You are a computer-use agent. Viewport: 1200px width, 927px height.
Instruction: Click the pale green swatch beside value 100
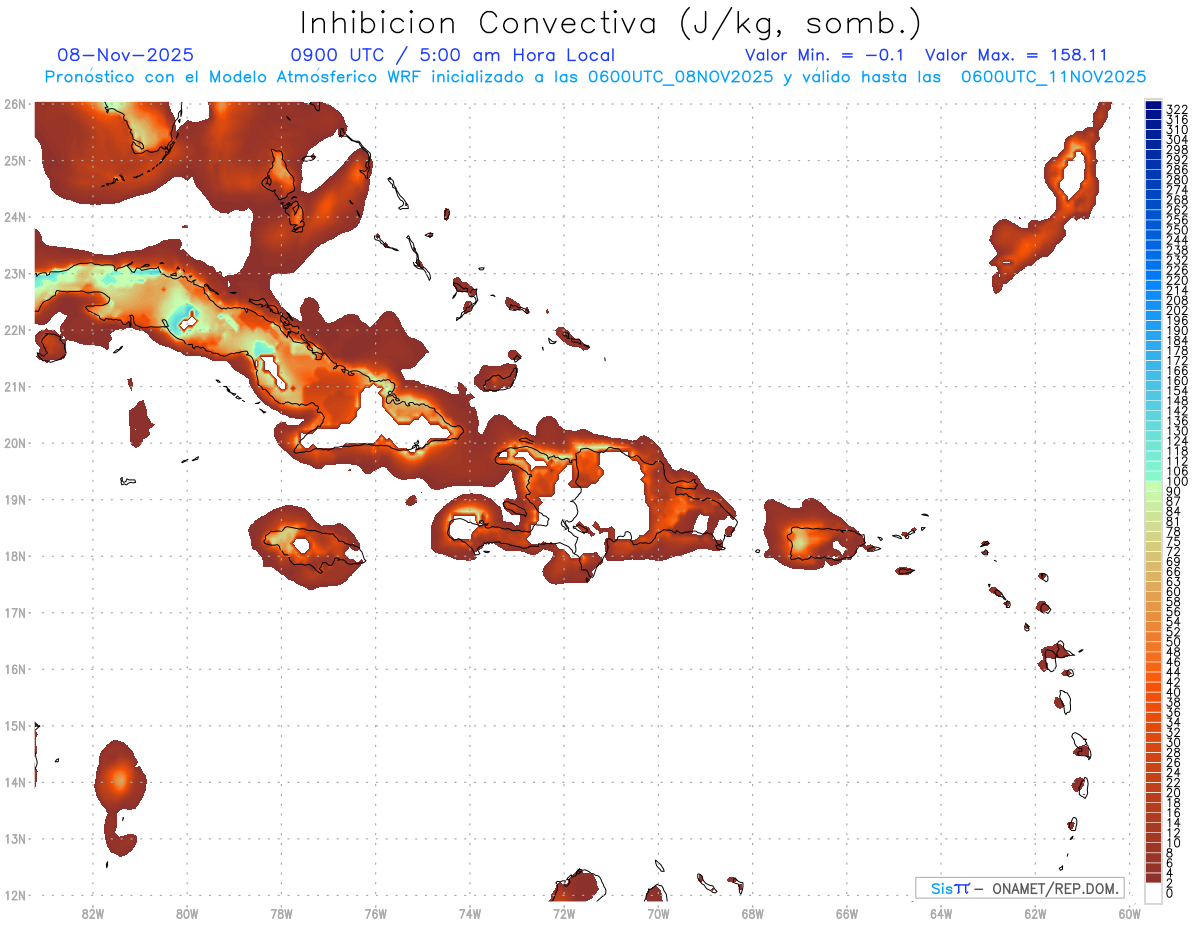pos(1153,486)
